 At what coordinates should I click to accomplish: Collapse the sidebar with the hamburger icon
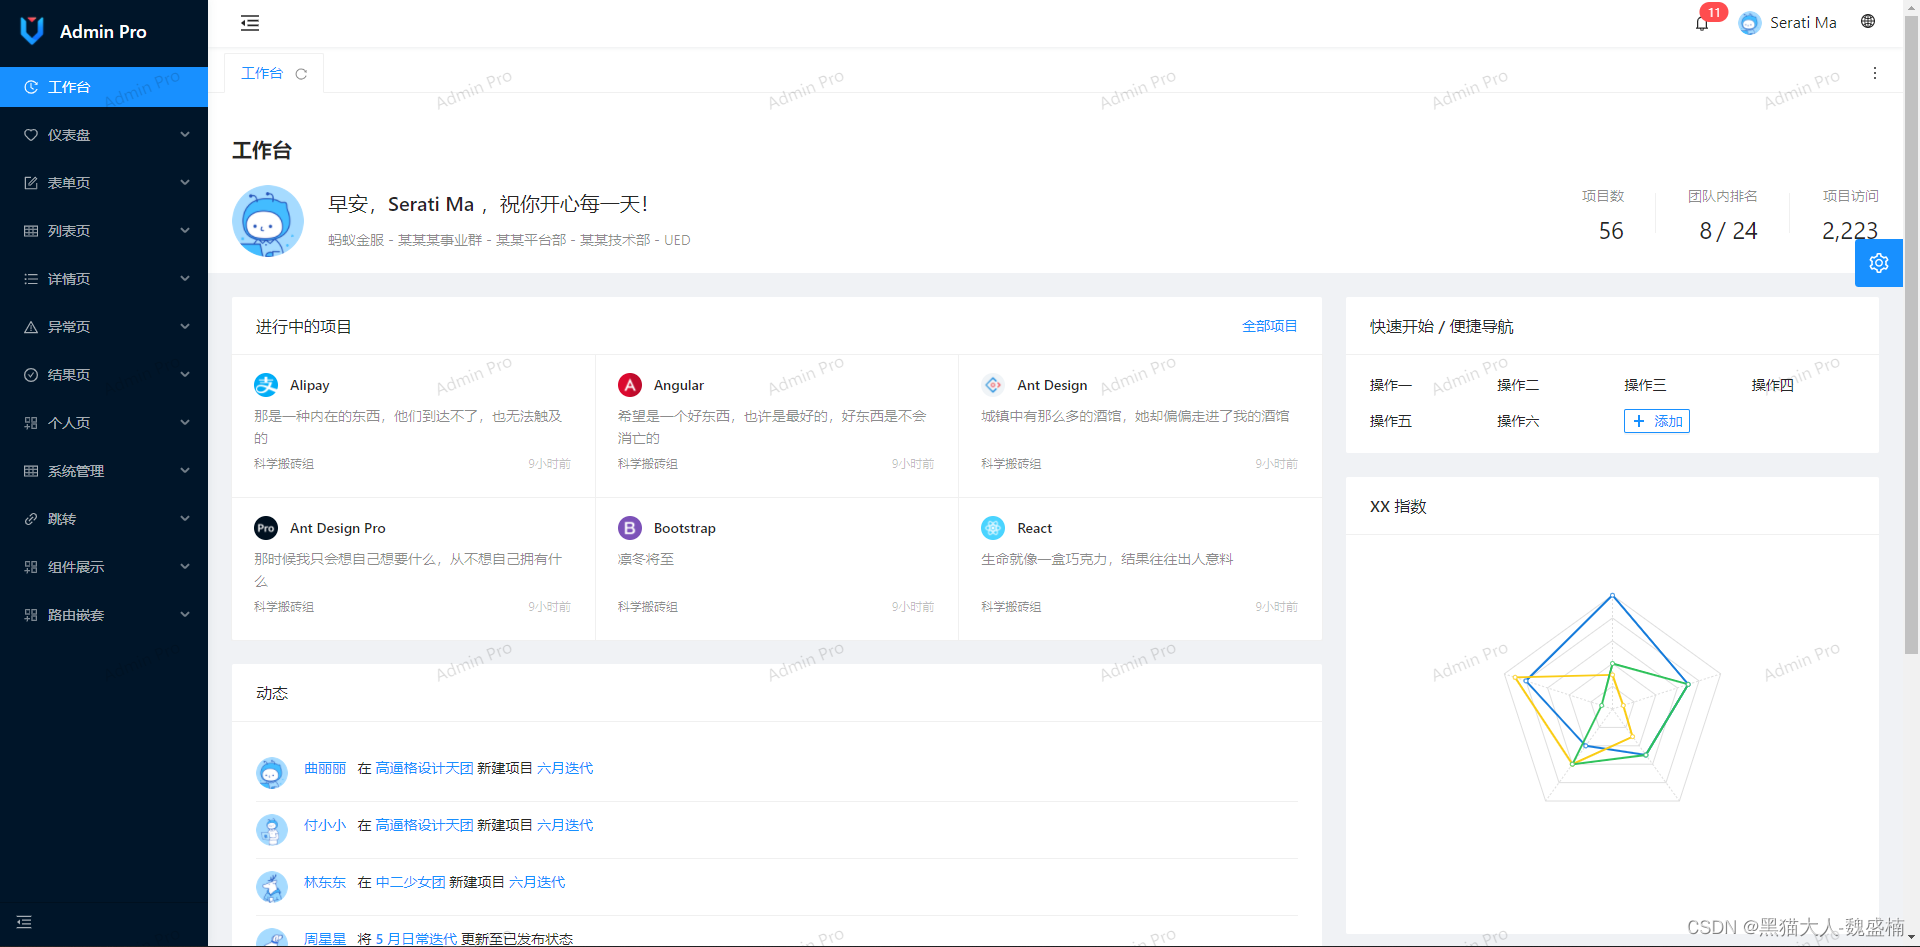(249, 22)
